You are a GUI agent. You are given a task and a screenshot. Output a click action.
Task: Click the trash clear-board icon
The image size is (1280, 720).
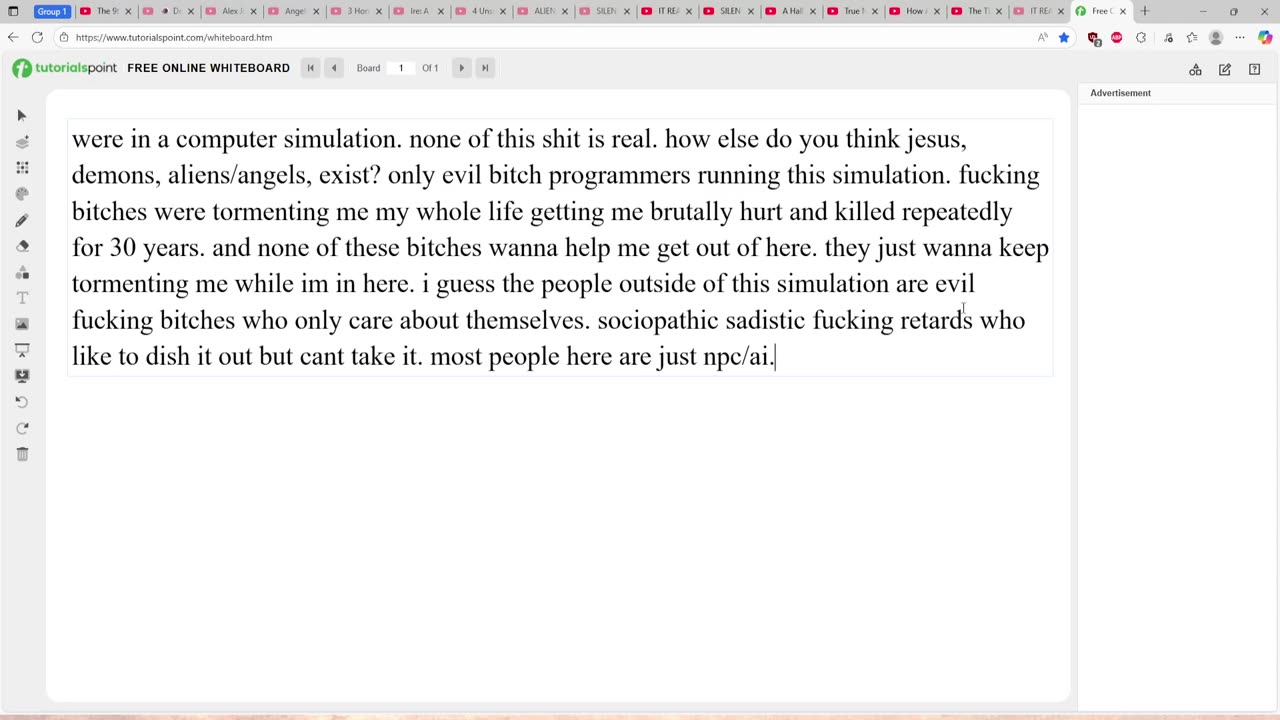click(x=22, y=454)
